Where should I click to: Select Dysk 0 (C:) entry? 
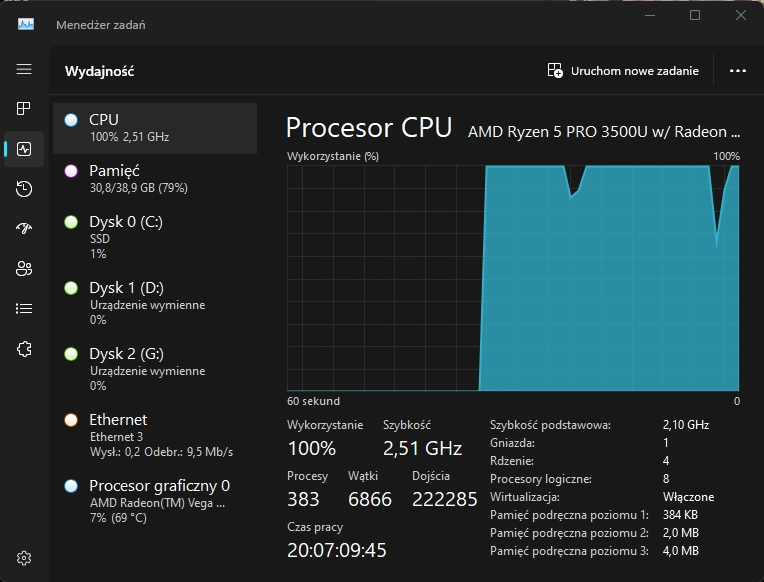[155, 237]
